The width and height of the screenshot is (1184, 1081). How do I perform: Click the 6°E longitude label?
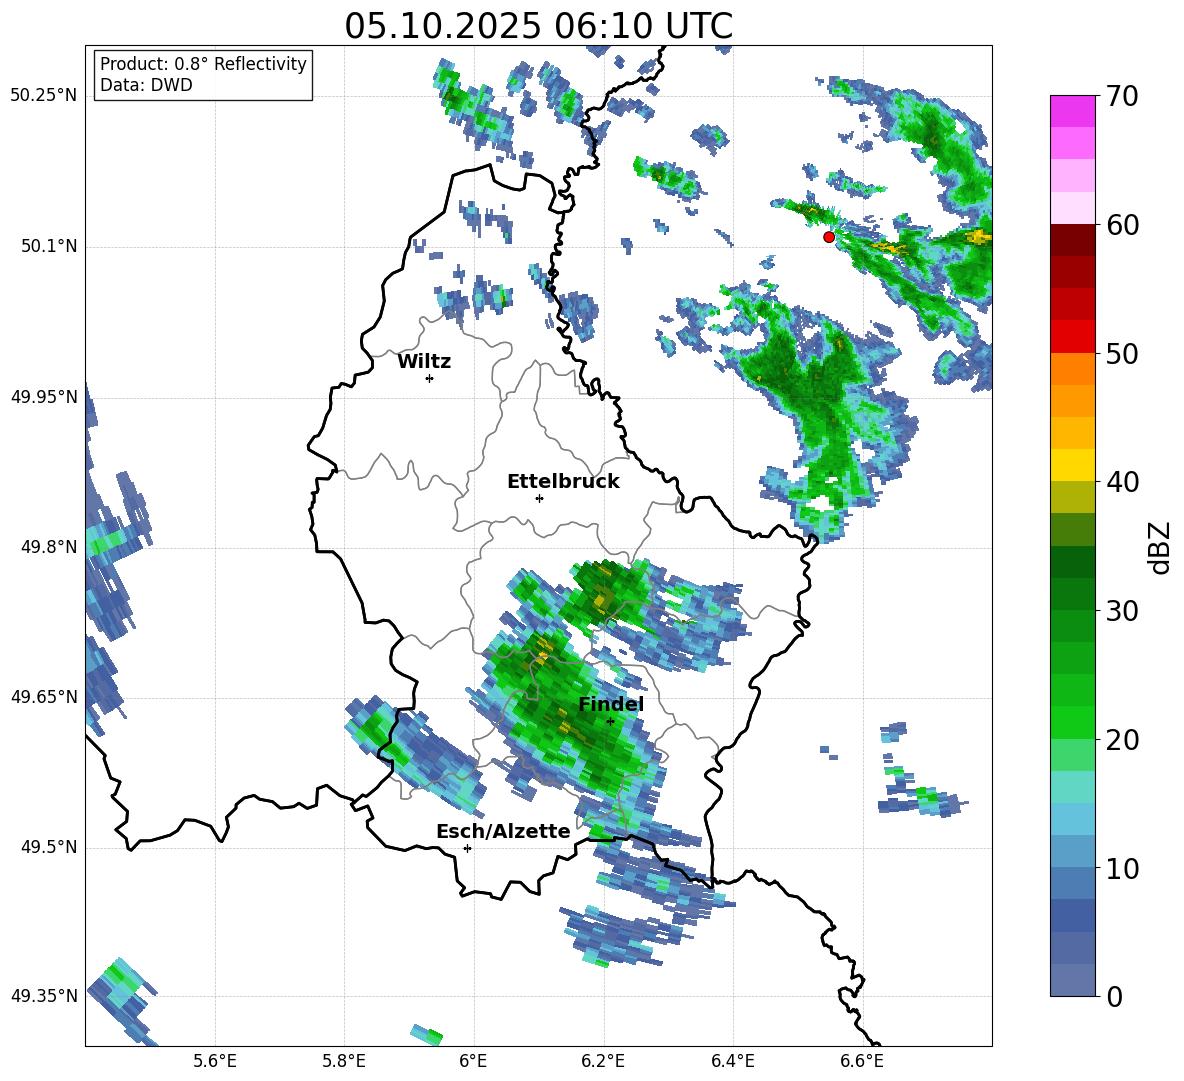pyautogui.click(x=473, y=1061)
